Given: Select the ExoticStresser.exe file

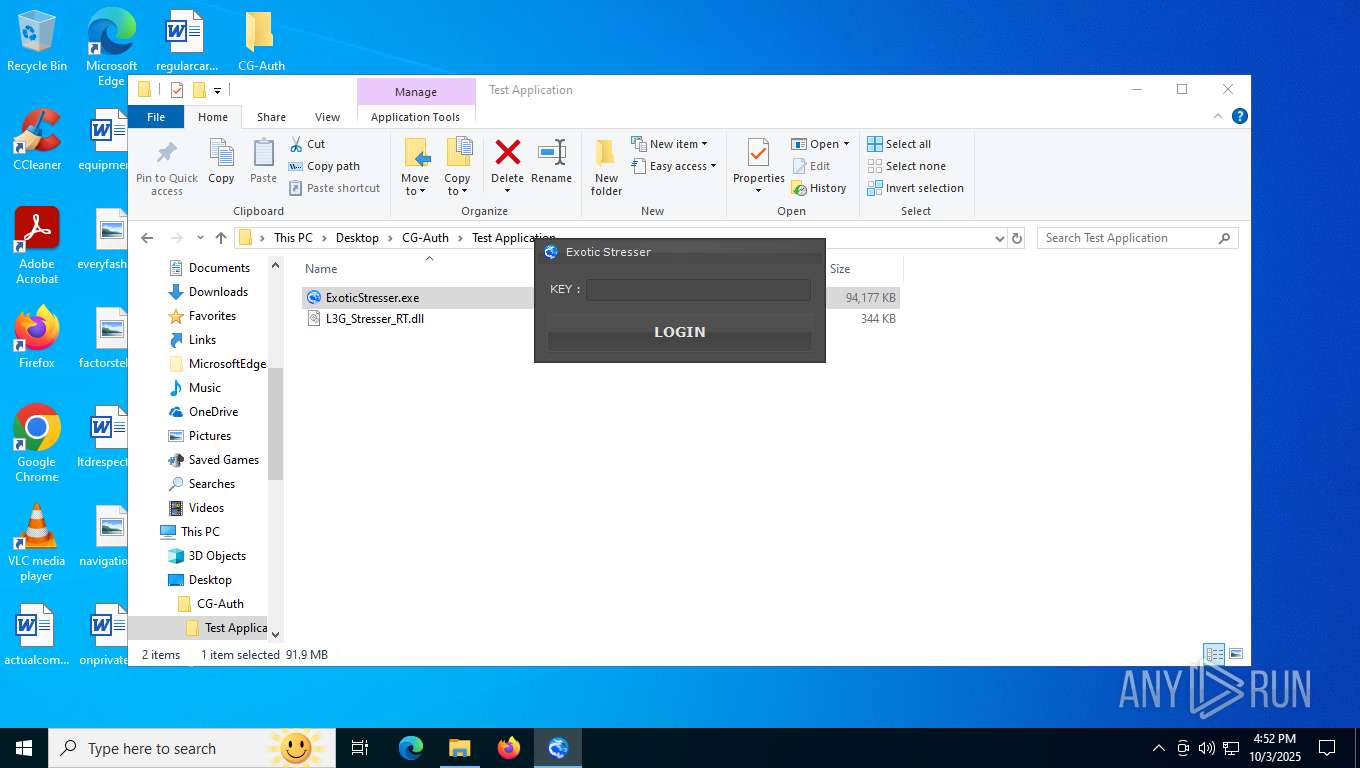Looking at the screenshot, I should coord(372,297).
